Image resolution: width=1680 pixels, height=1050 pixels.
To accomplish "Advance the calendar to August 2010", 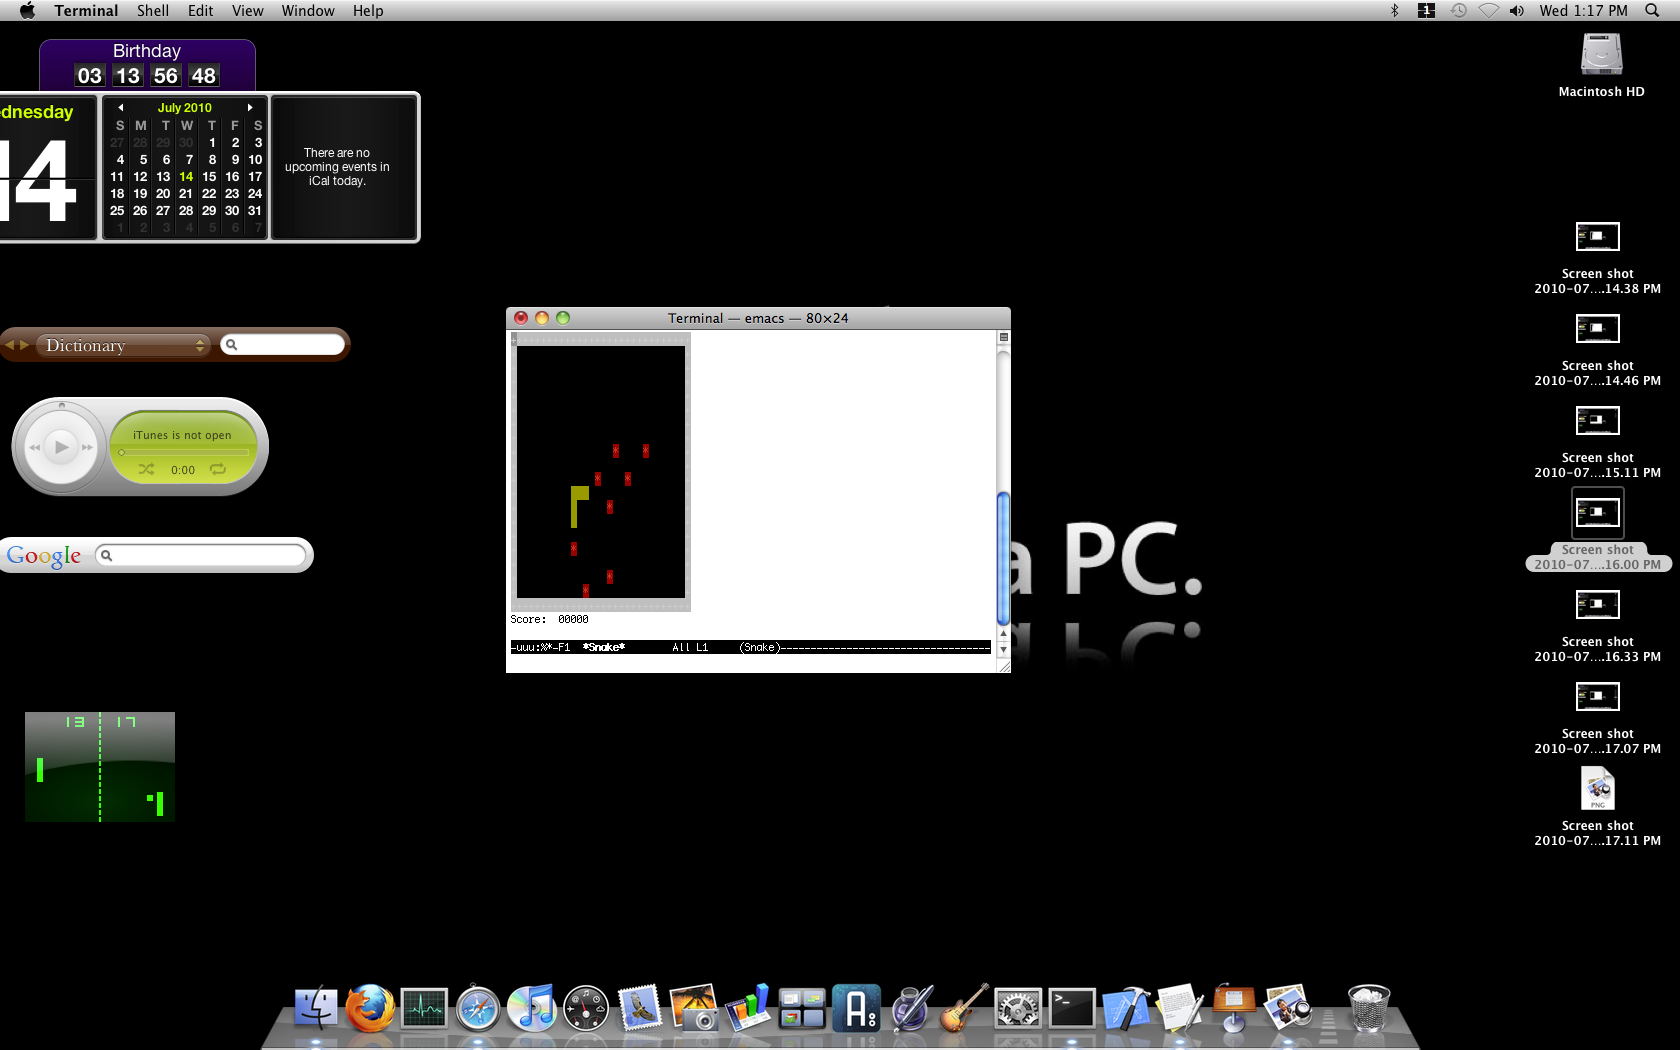I will pyautogui.click(x=250, y=107).
